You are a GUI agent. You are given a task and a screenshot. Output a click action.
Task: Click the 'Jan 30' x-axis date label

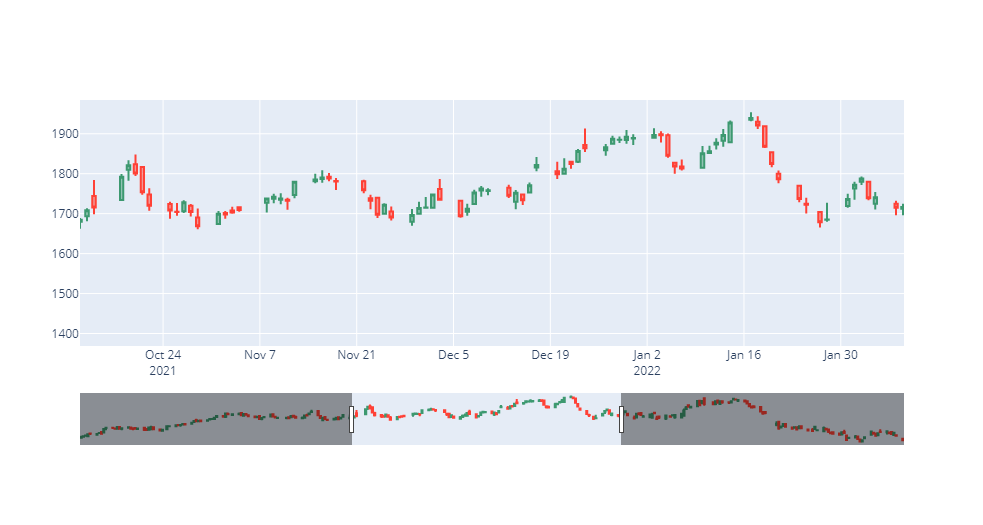(840, 355)
